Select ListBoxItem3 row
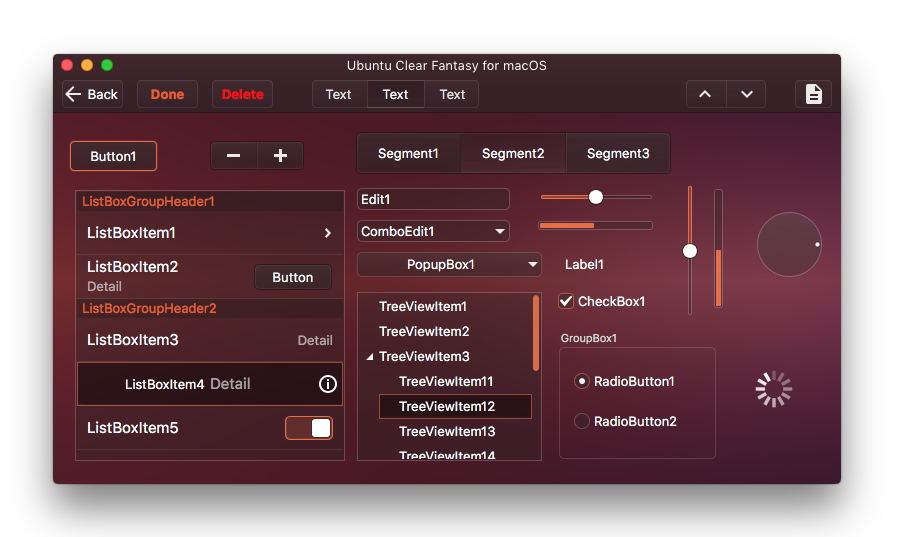Viewport: 900px width, 537px height. 210,340
